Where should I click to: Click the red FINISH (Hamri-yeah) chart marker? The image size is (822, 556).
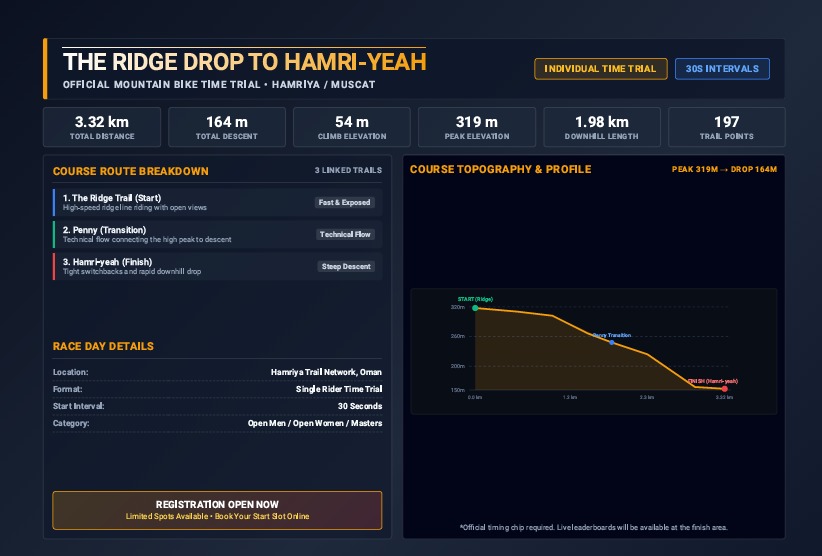pos(724,389)
